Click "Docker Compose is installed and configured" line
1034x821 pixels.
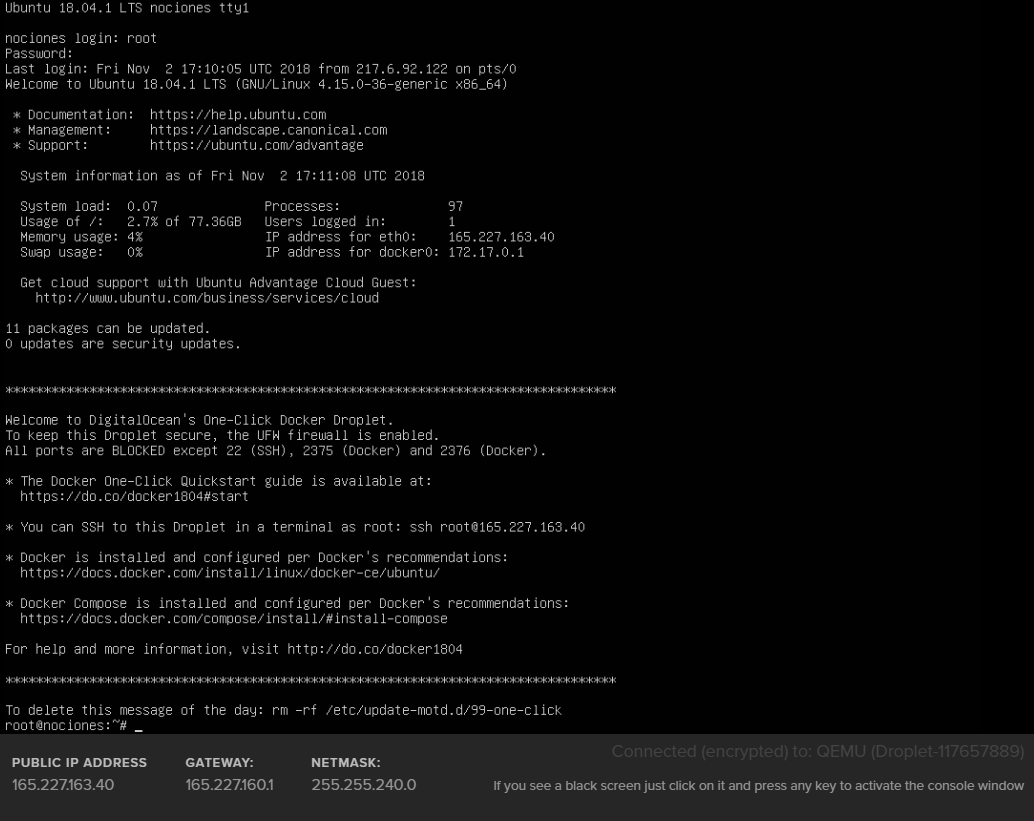click(x=287, y=603)
